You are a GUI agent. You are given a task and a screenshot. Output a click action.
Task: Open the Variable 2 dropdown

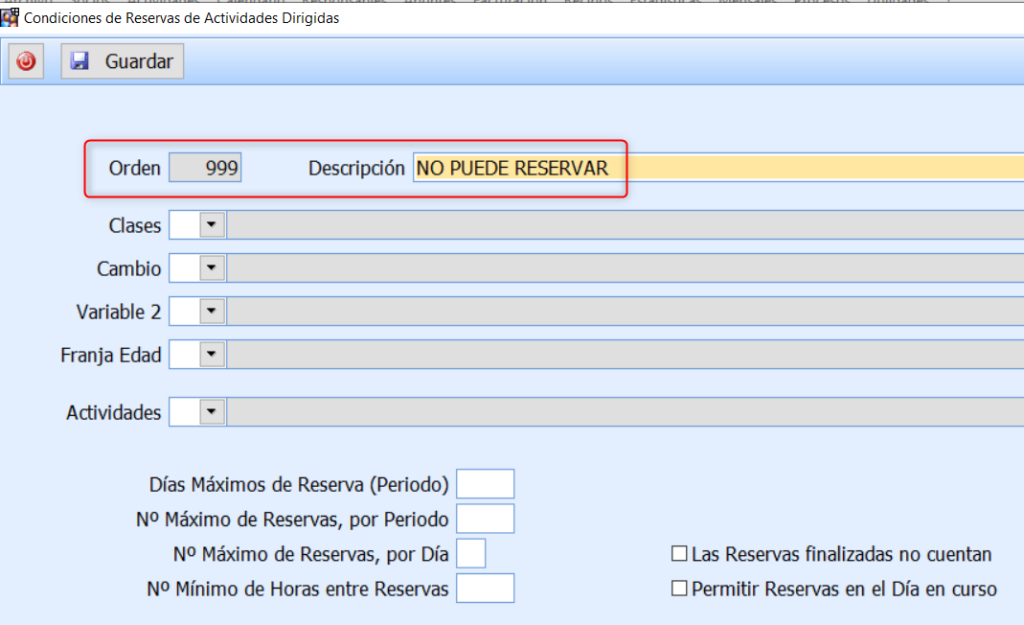click(211, 311)
